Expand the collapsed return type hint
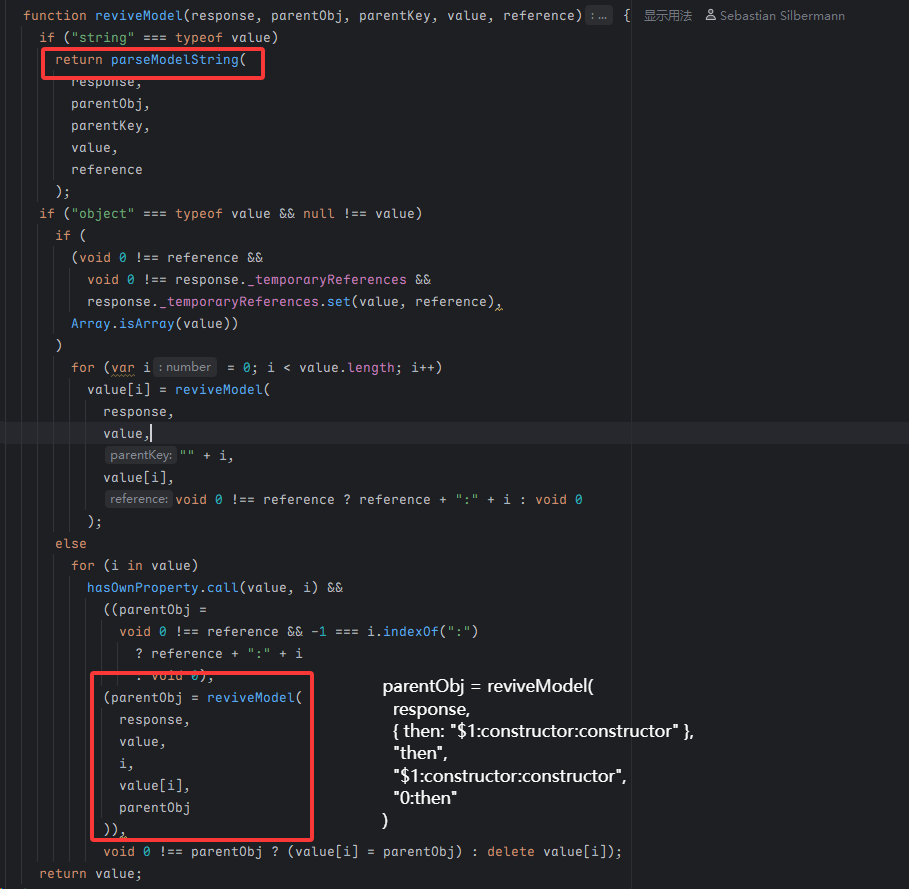 click(599, 16)
